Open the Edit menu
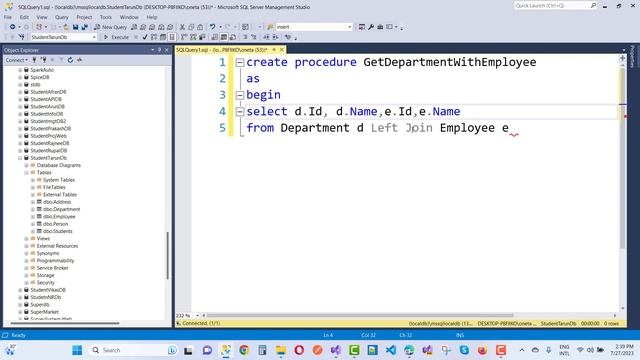The height and width of the screenshot is (360, 640). point(24,17)
